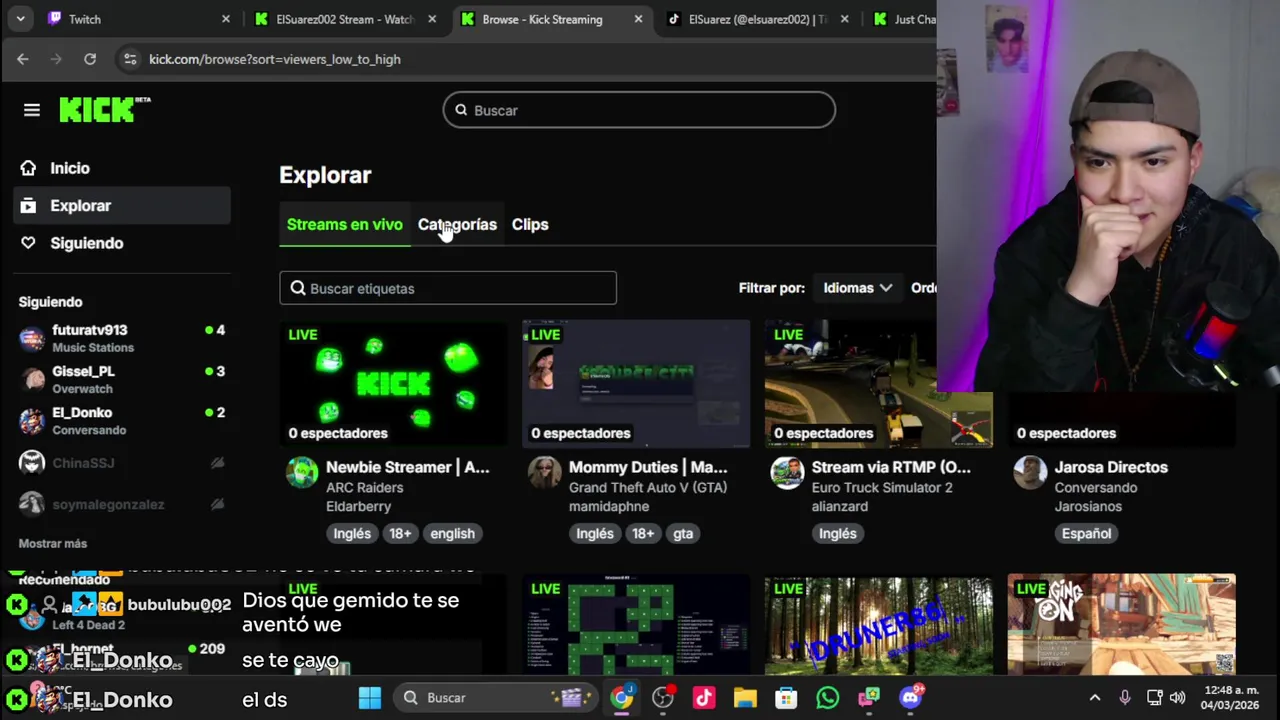Open the forest DRUNERBS stream thumbnail
Image resolution: width=1280 pixels, height=720 pixels.
pyautogui.click(x=878, y=625)
